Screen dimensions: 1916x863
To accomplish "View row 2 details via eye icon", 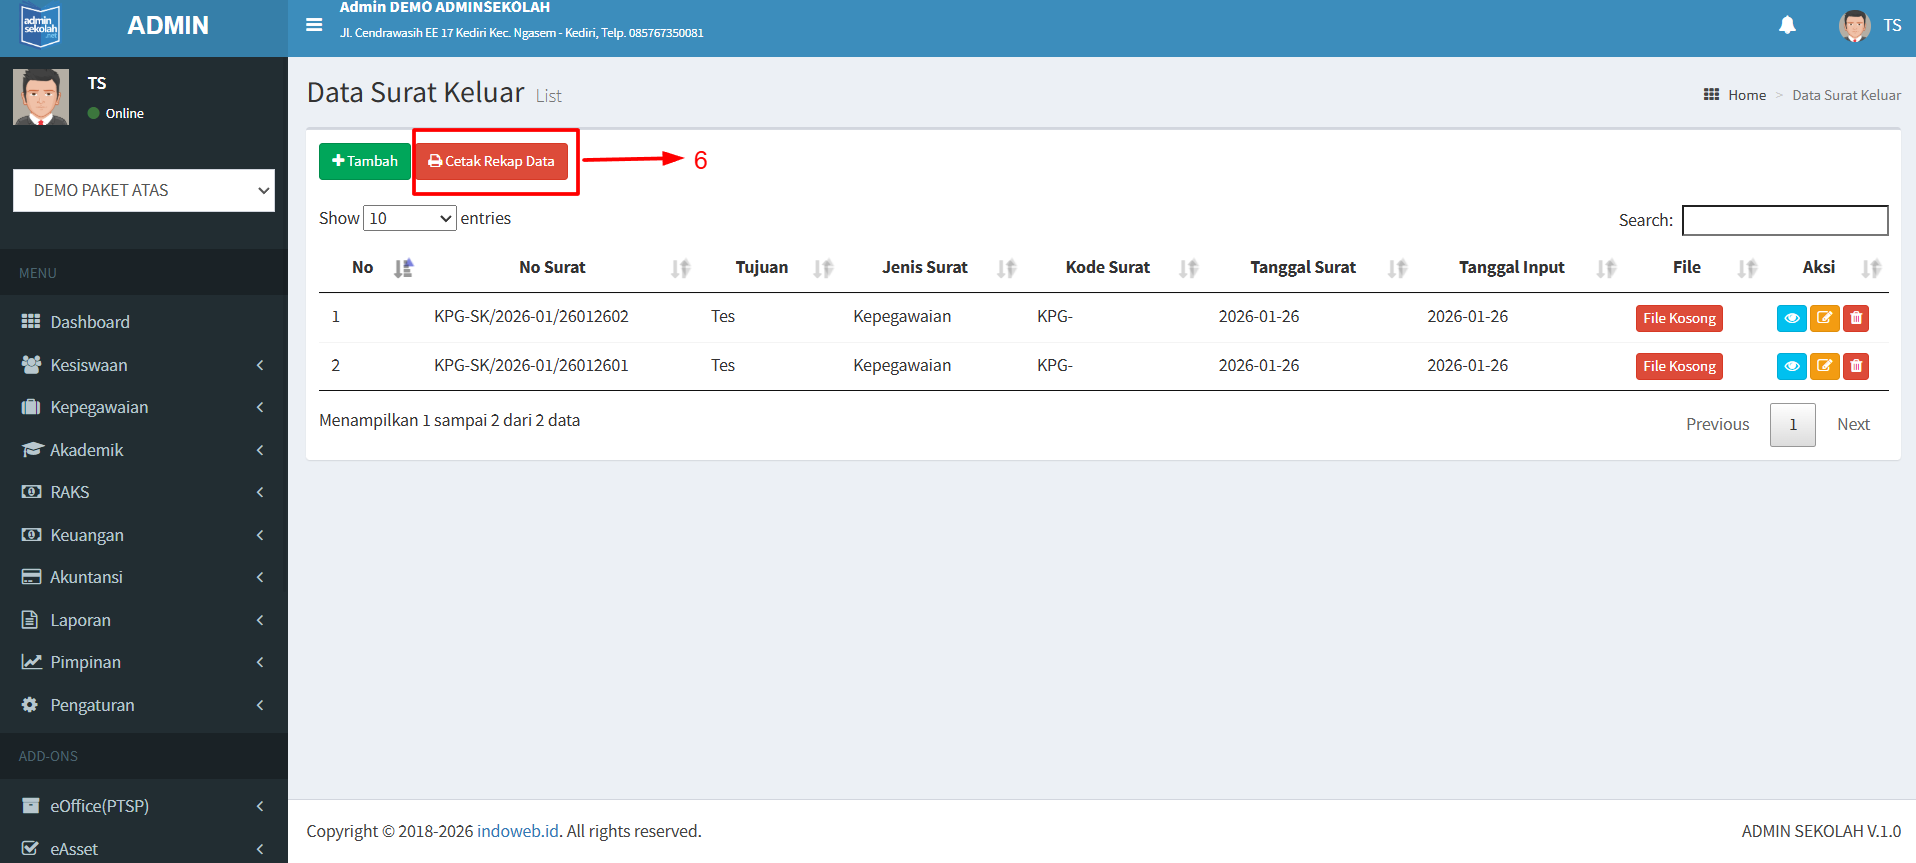I will 1791,366.
